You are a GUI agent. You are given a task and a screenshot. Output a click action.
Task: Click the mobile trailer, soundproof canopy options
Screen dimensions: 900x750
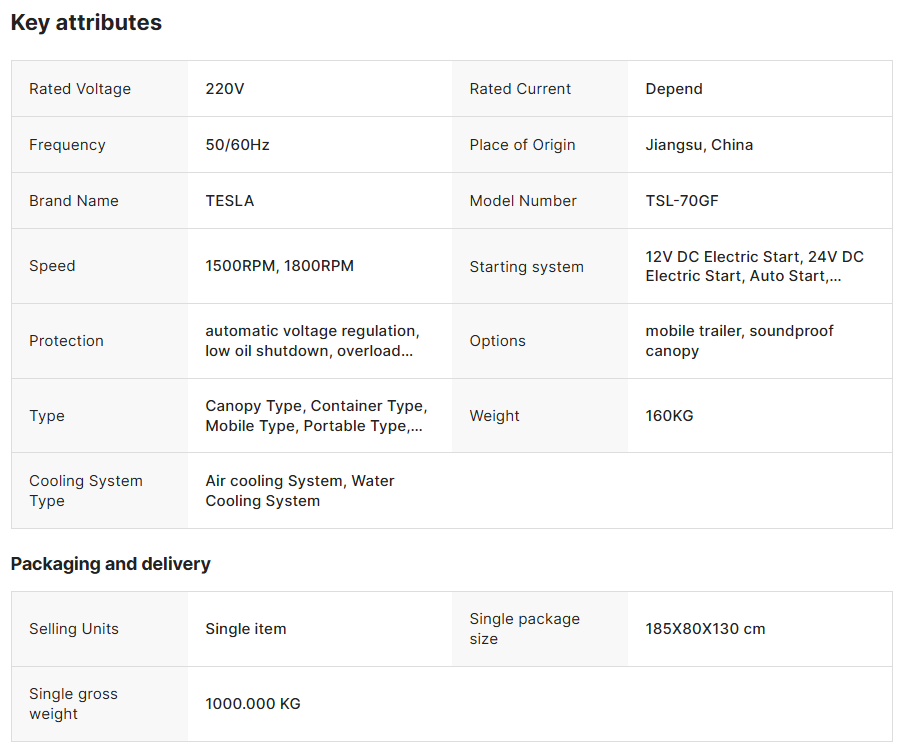(x=739, y=341)
